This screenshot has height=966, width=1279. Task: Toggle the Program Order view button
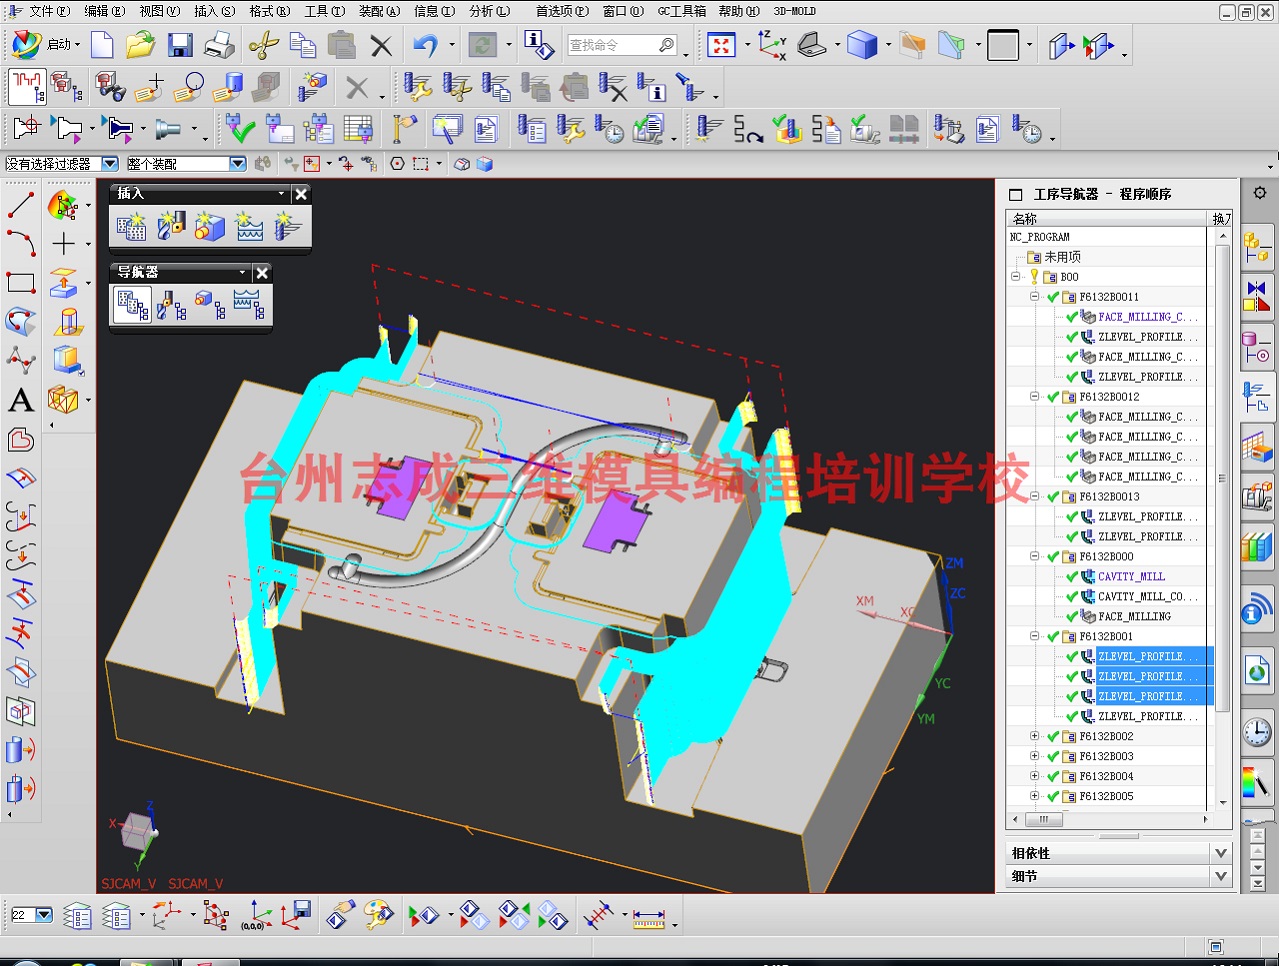point(132,305)
